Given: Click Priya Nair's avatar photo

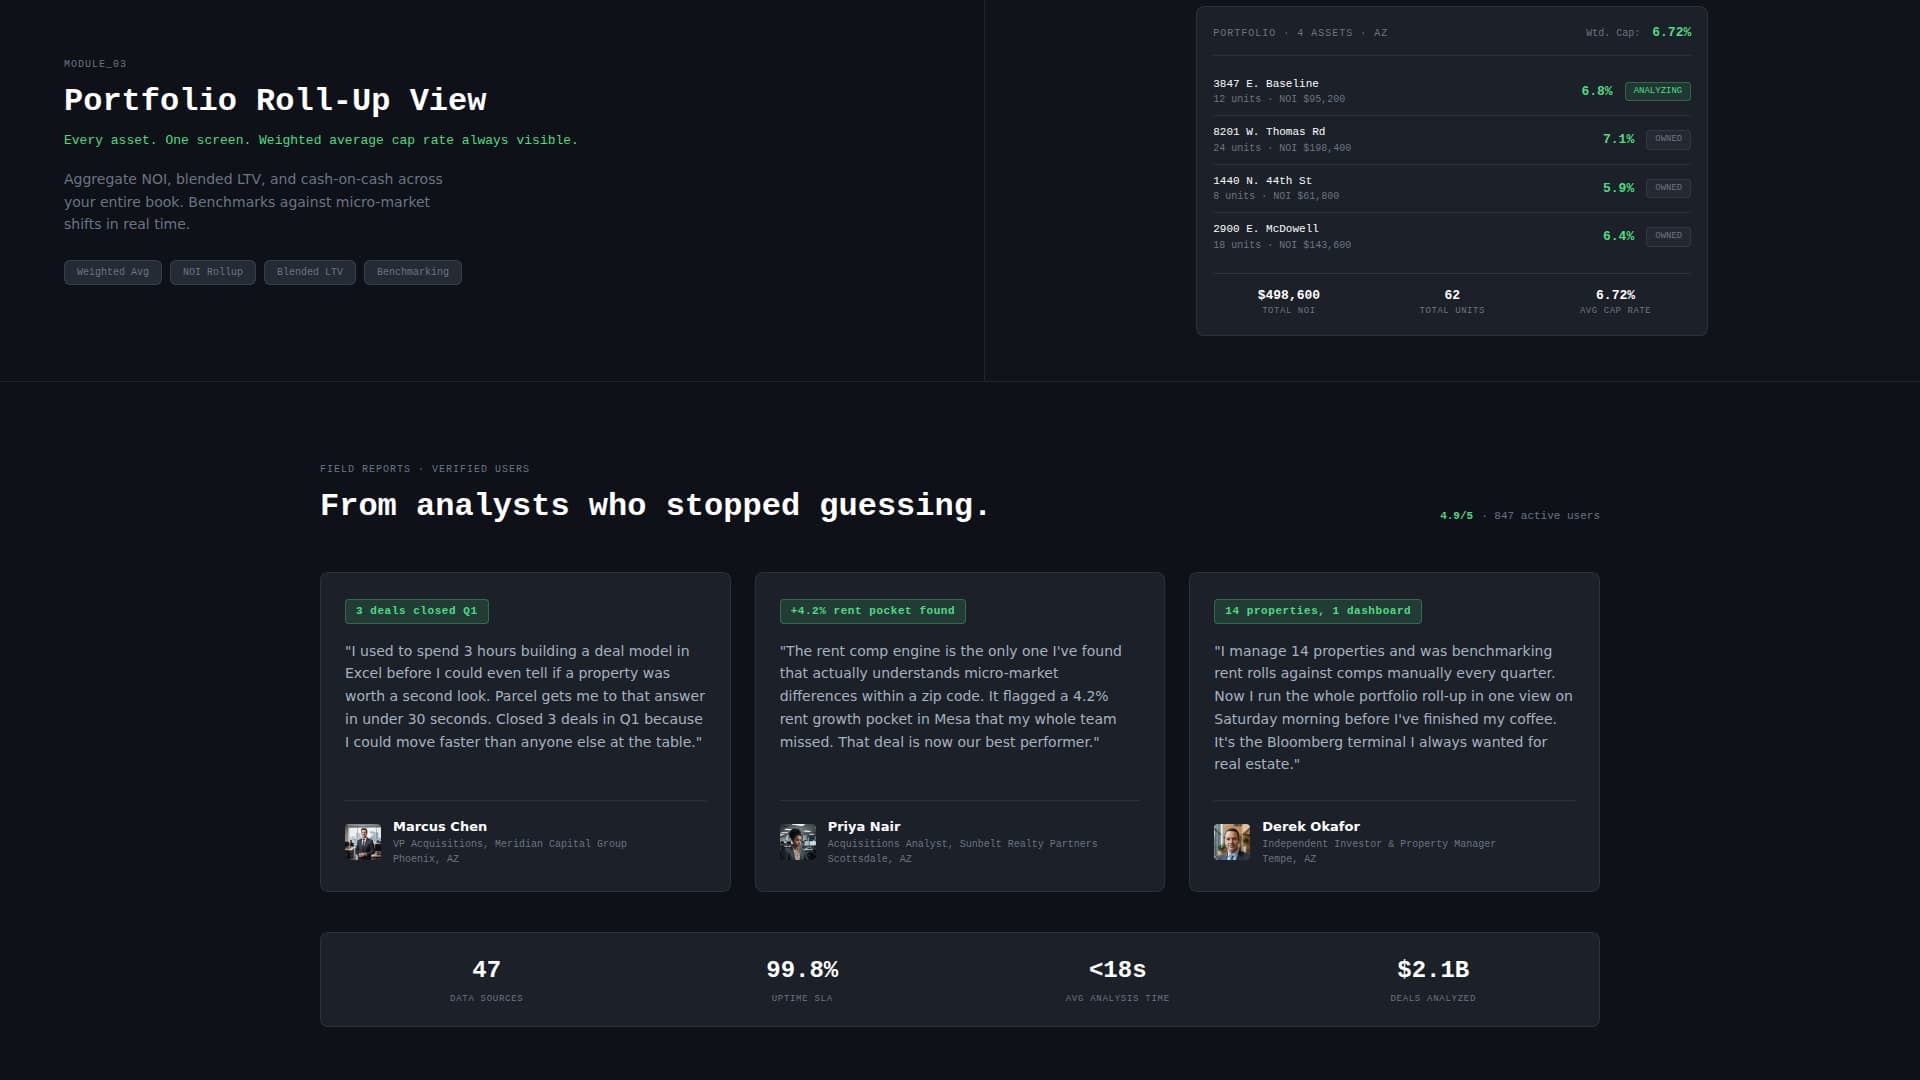Looking at the screenshot, I should 797,842.
